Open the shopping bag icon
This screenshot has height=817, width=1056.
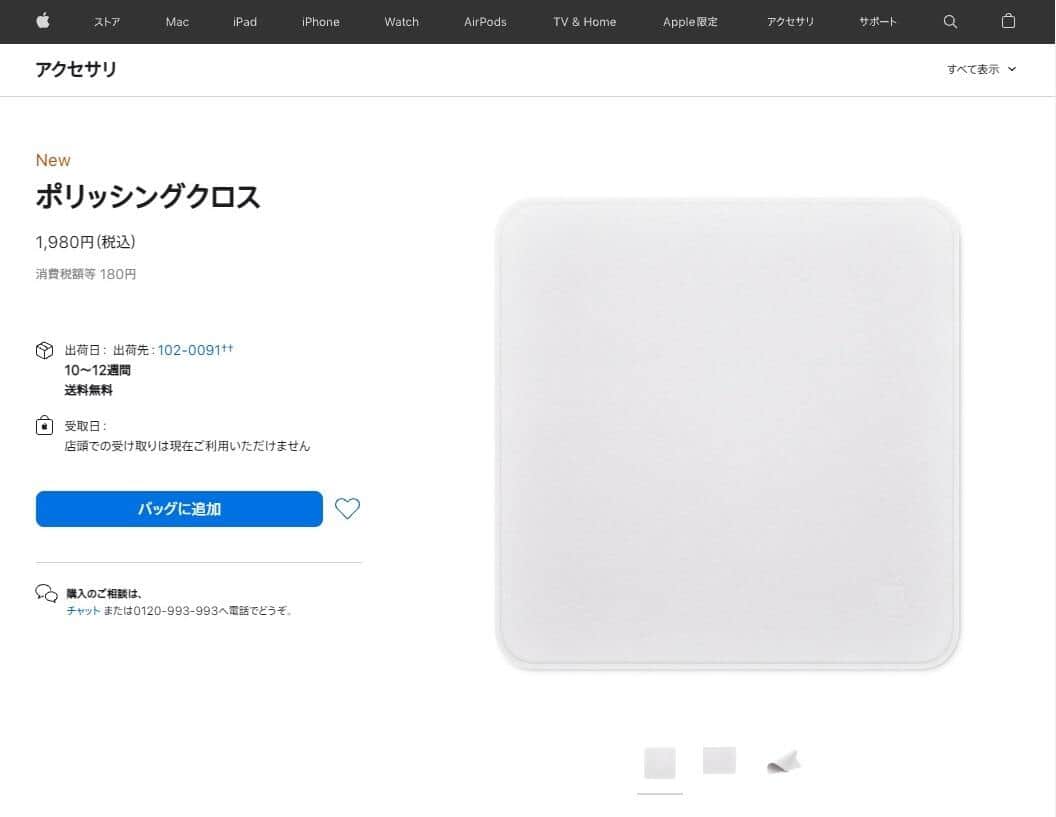click(x=1008, y=21)
